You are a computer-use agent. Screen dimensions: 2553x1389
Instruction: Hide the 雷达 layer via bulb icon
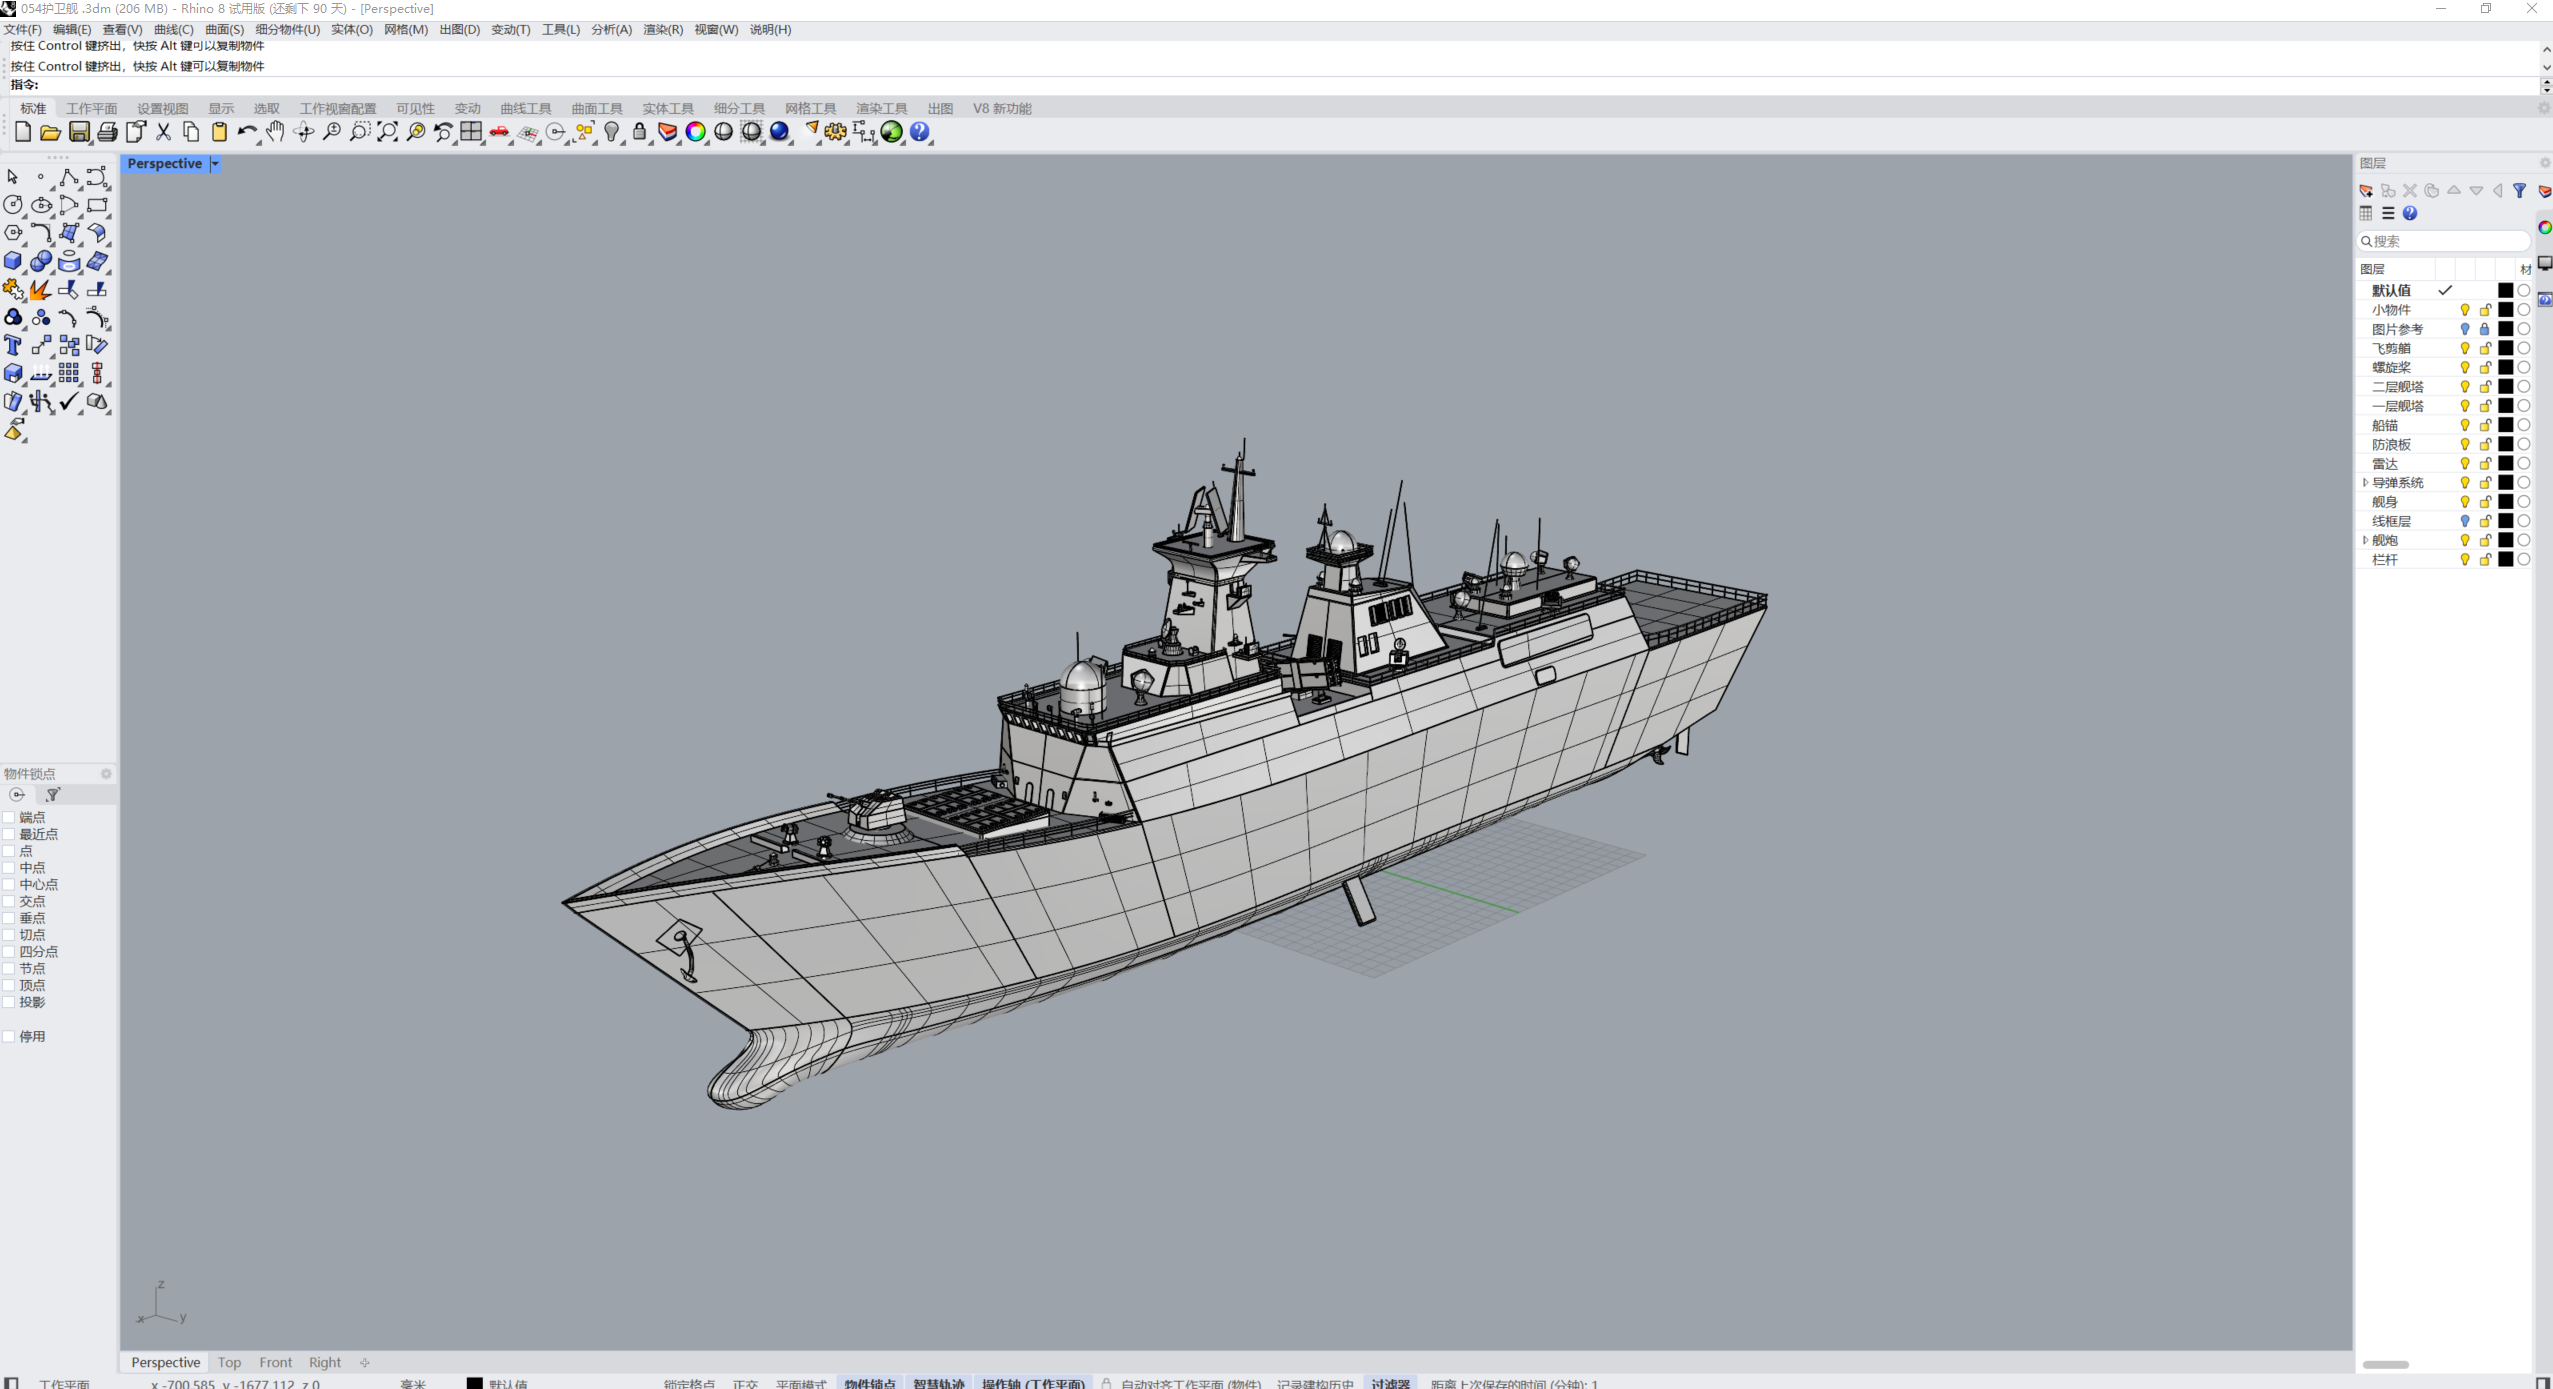2465,464
